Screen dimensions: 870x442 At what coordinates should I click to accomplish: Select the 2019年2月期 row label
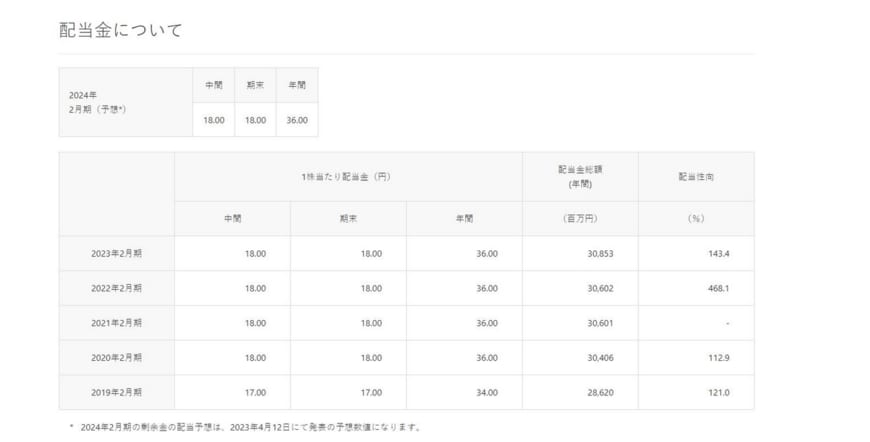[x=117, y=393]
